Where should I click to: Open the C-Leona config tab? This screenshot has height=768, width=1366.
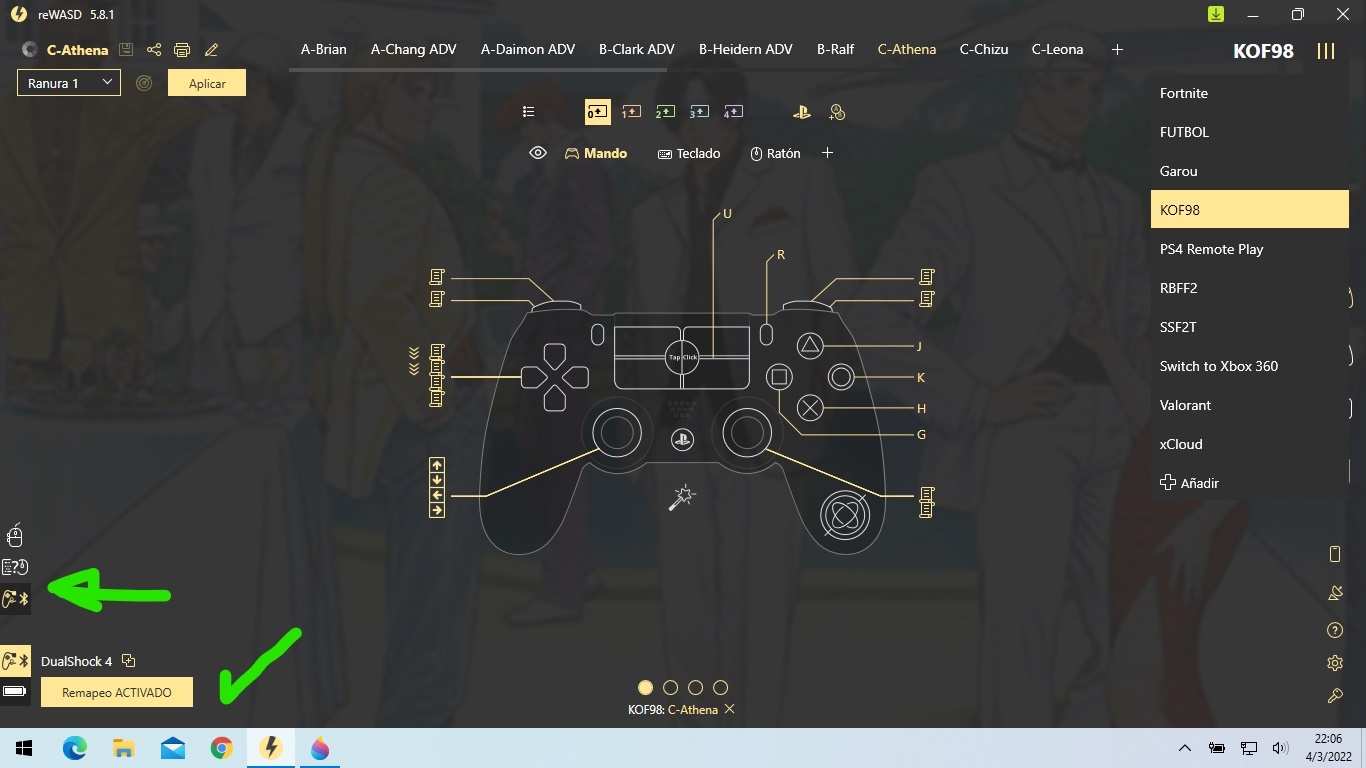point(1058,49)
